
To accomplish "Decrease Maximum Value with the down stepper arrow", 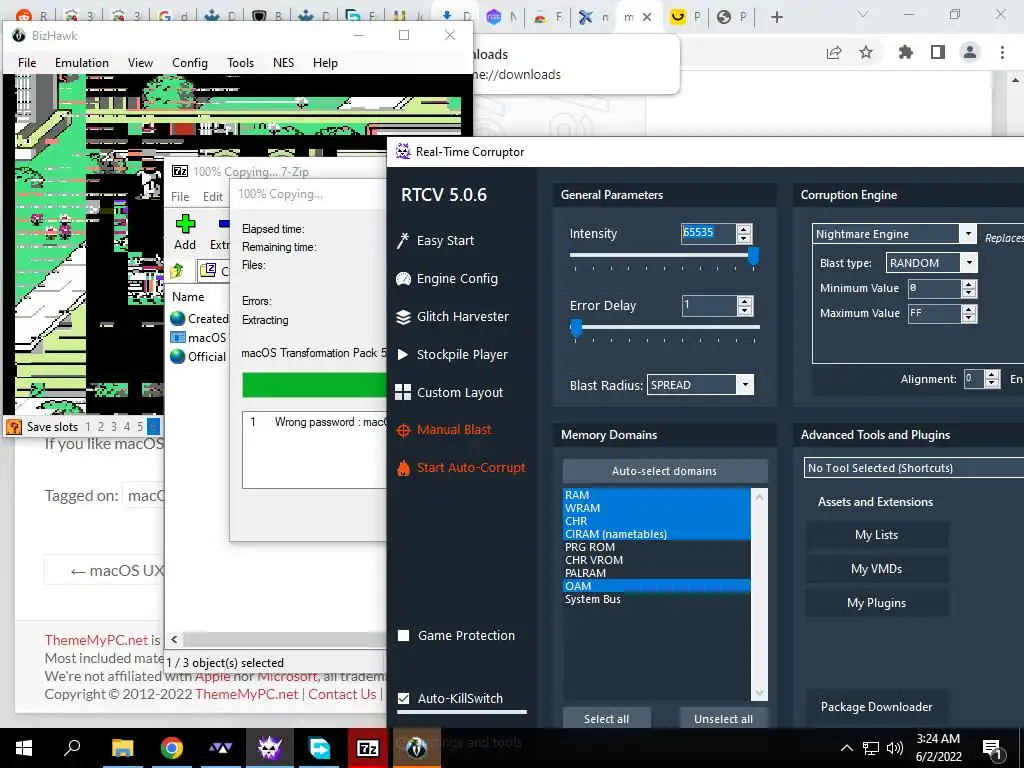I will (x=969, y=317).
